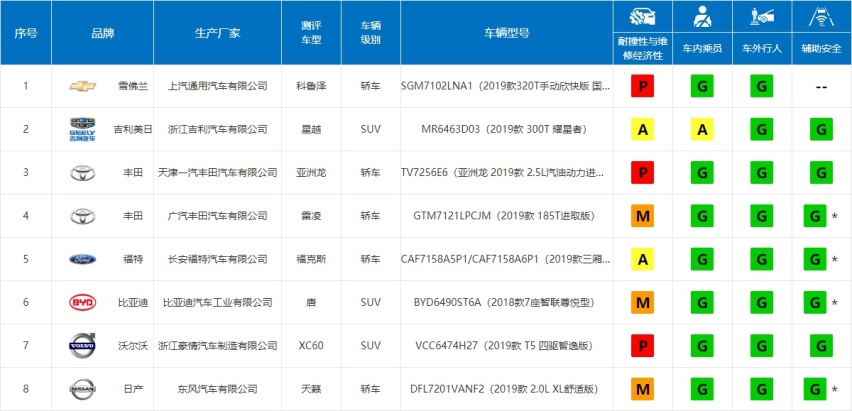Click manufacturer 天津一汽丰田汽车有限公司
The image size is (852, 411).
tap(217, 173)
